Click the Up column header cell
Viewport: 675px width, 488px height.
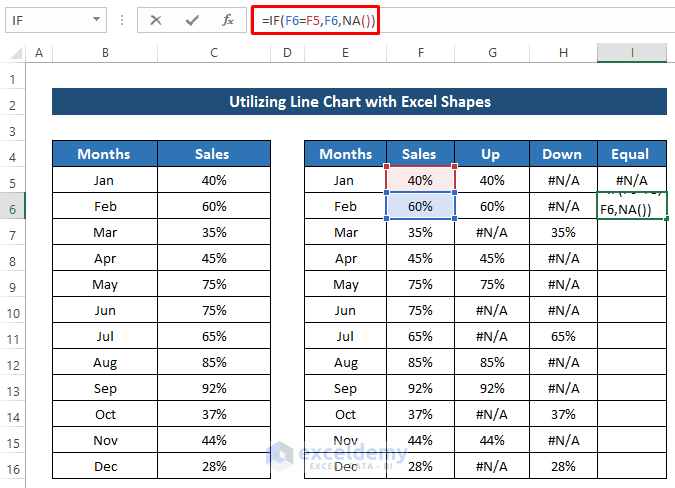492,154
